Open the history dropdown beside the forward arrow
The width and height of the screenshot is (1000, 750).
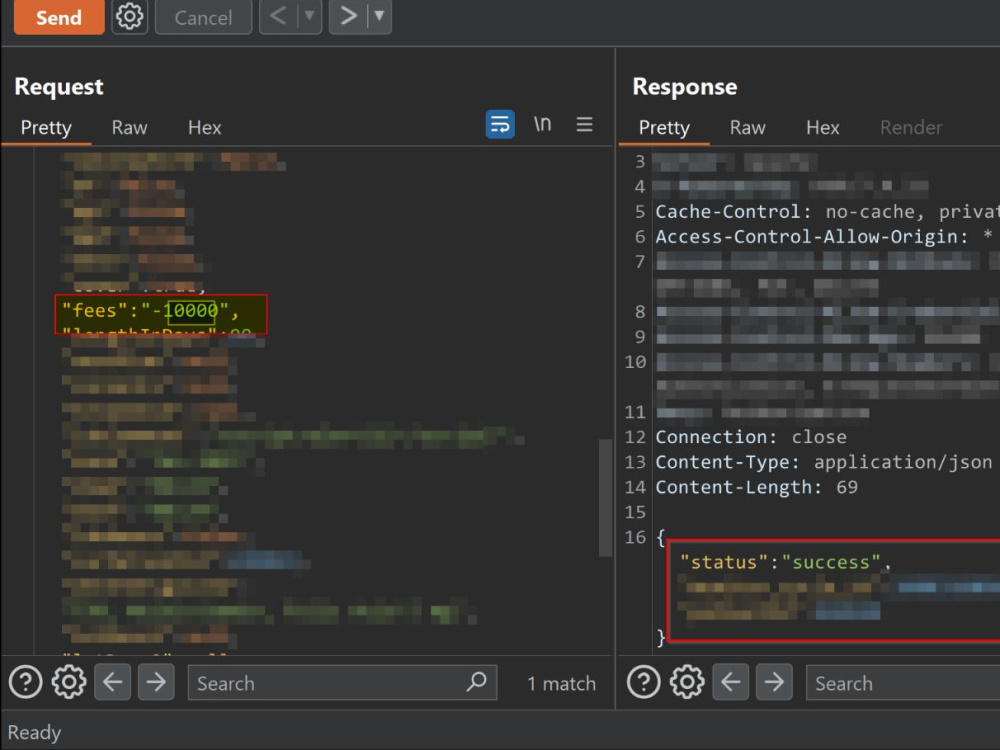click(x=379, y=15)
